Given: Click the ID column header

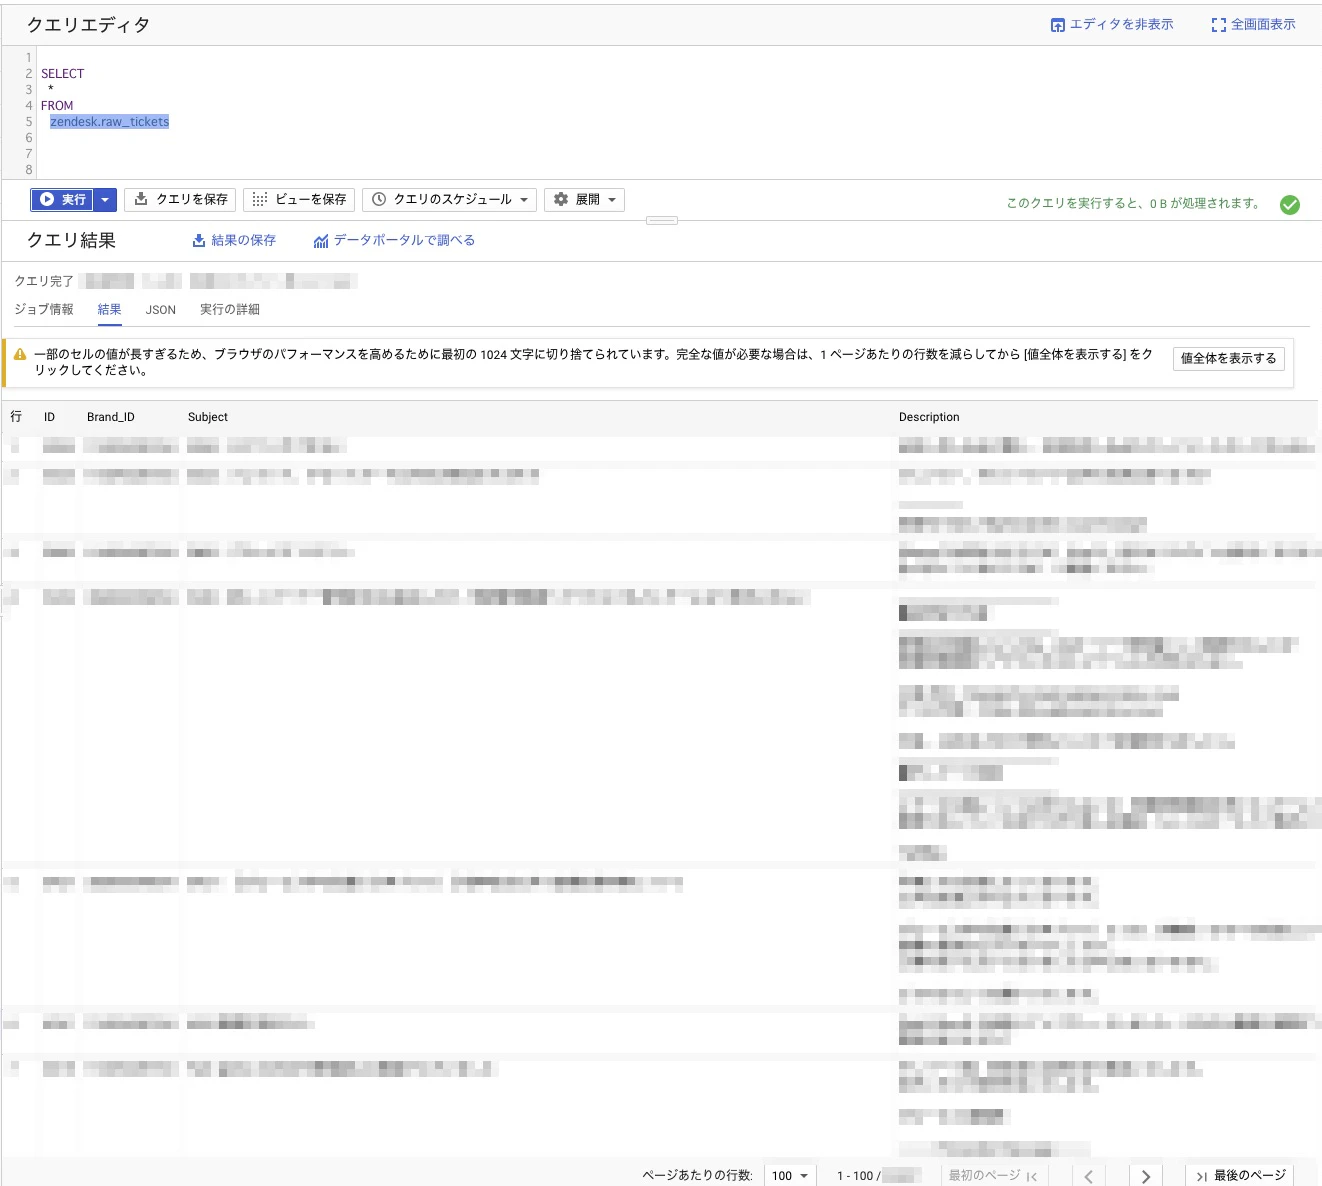Looking at the screenshot, I should 49,417.
